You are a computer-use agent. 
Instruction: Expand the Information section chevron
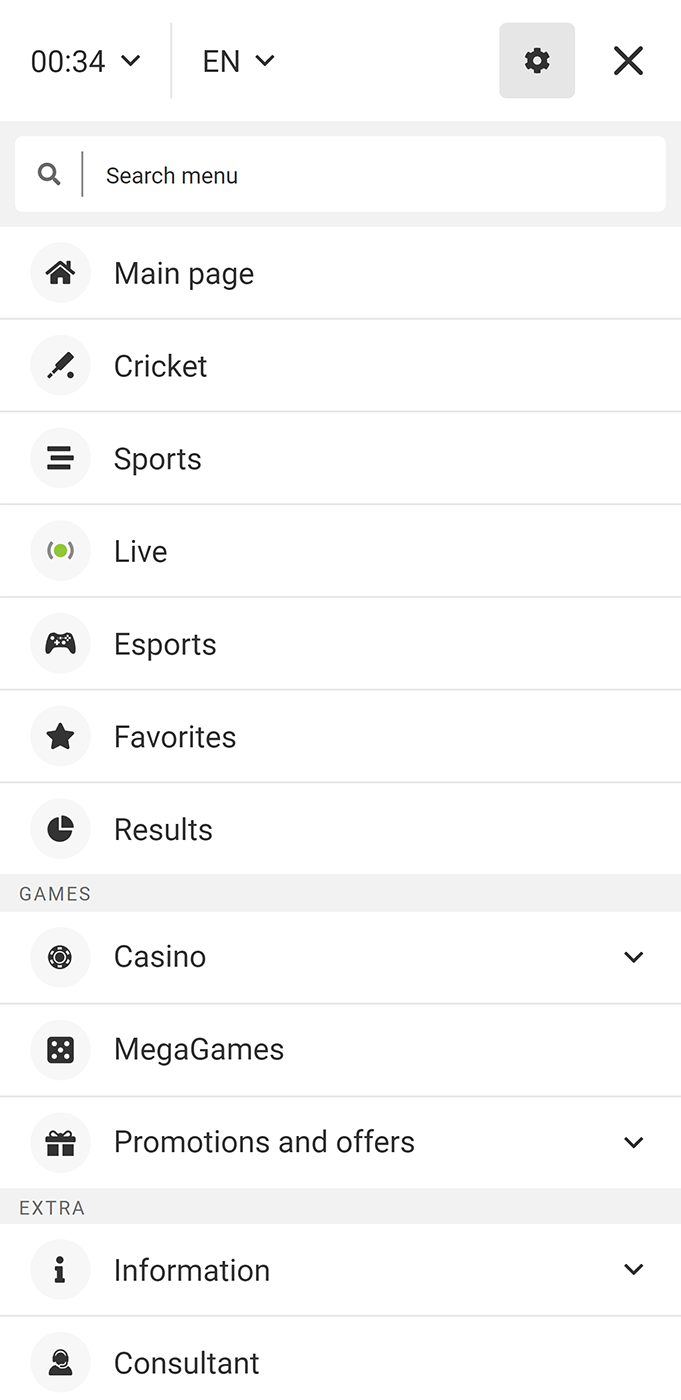(x=633, y=1270)
